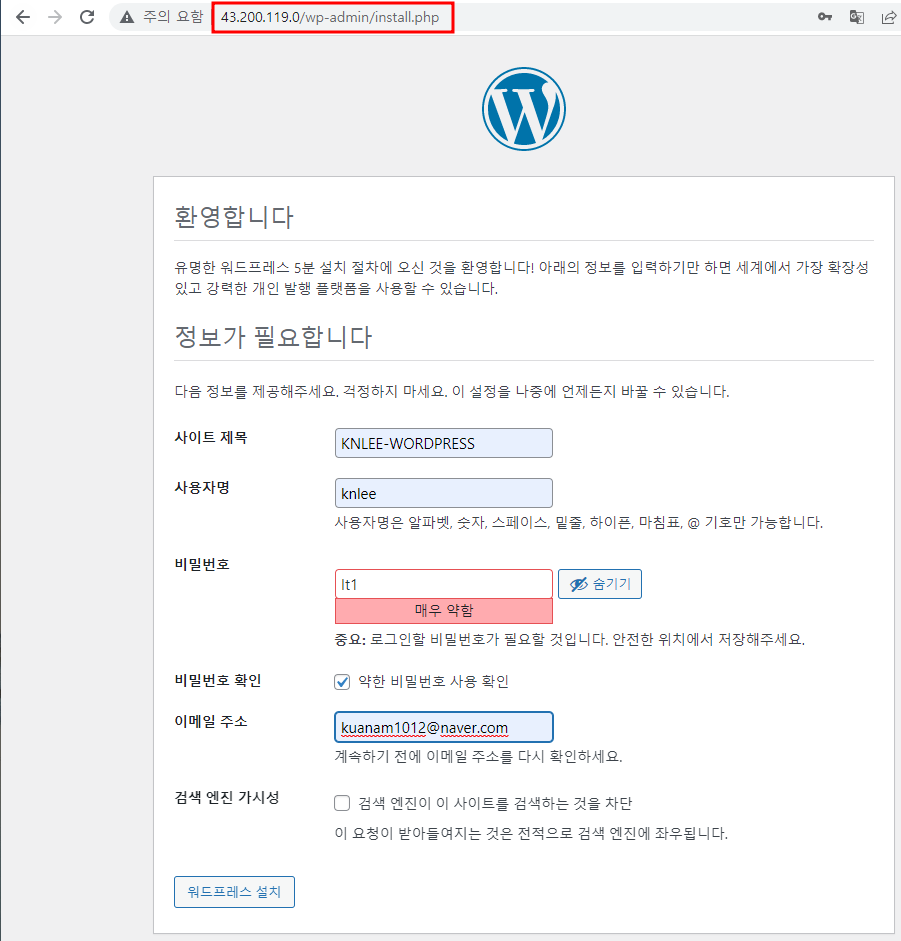
Task: Click the 비밀번호 확인 label
Action: (218, 681)
